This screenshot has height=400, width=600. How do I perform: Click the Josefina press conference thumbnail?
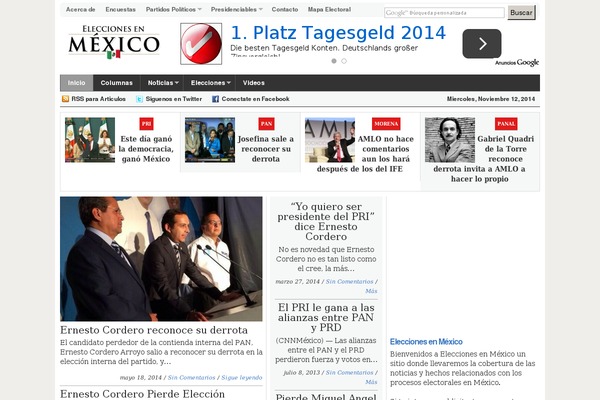click(x=210, y=140)
